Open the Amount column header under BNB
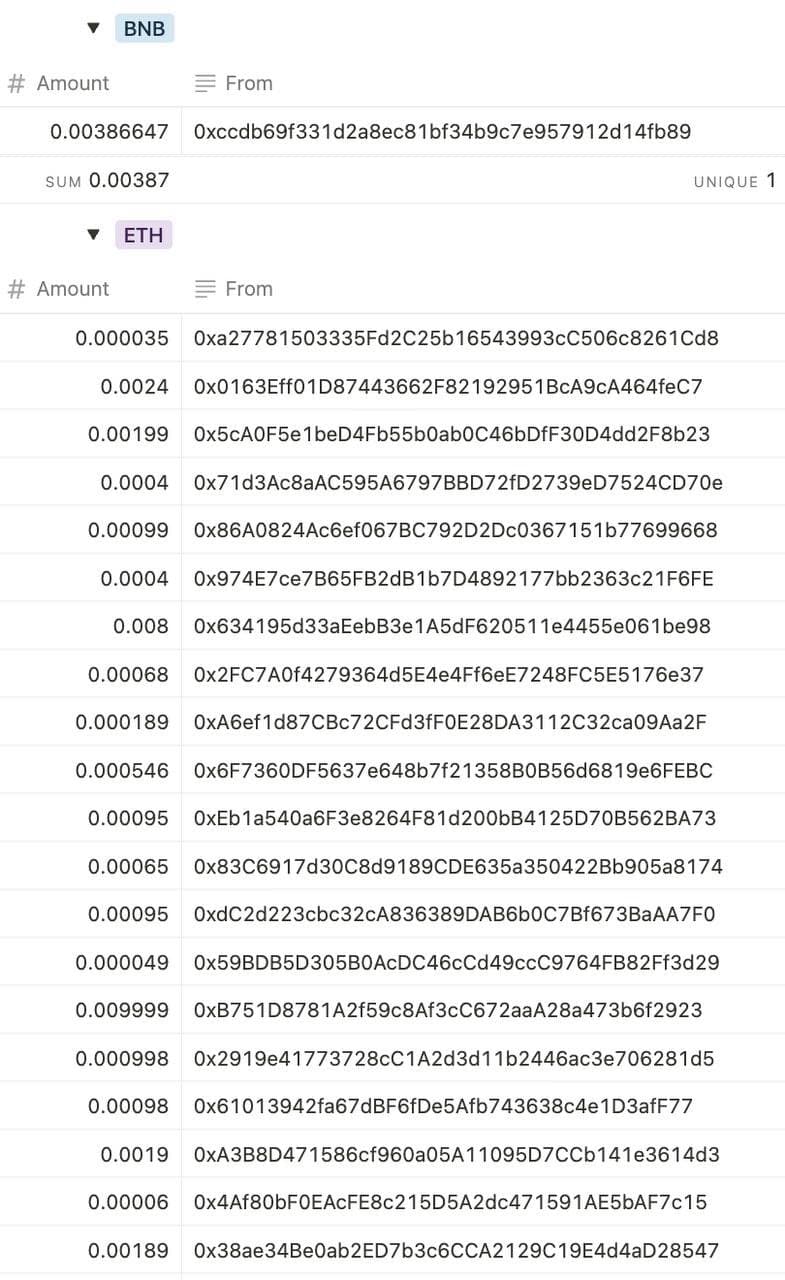Viewport: 785px width, 1280px height. coord(73,83)
